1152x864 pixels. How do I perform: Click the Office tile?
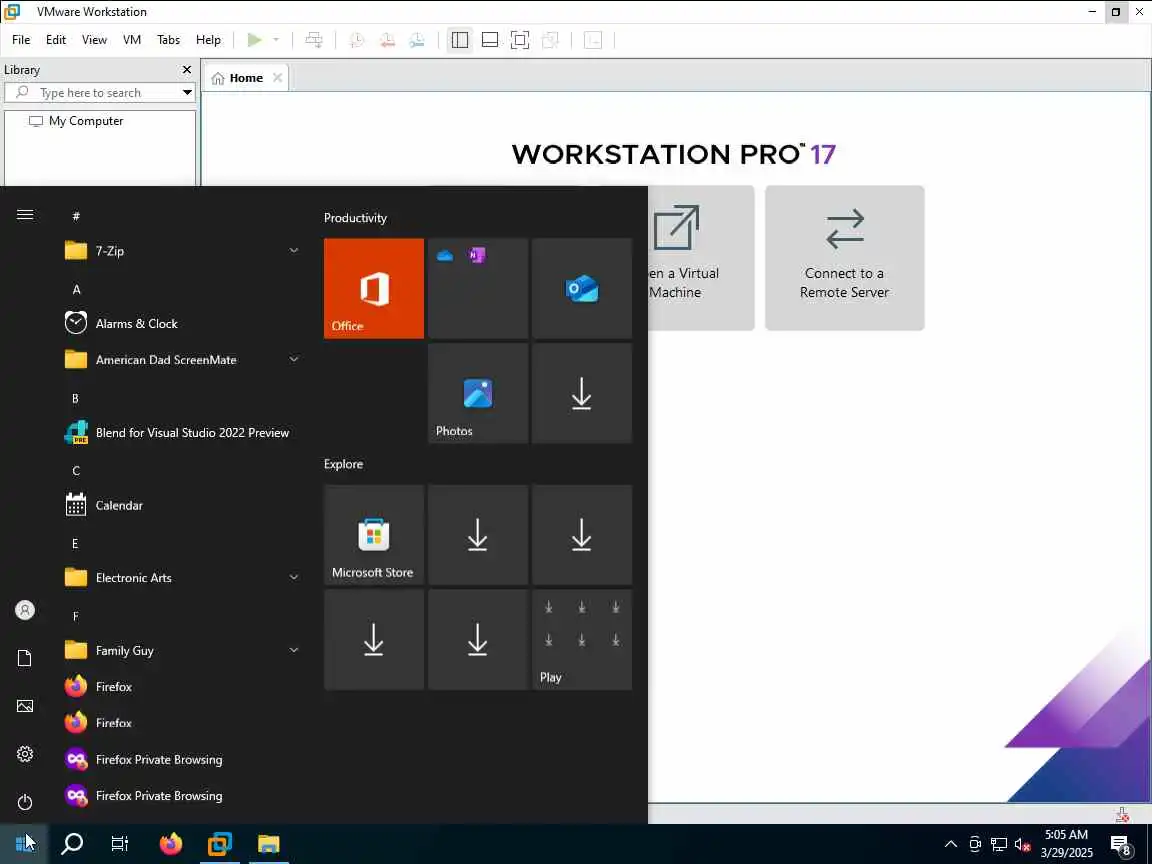click(374, 289)
